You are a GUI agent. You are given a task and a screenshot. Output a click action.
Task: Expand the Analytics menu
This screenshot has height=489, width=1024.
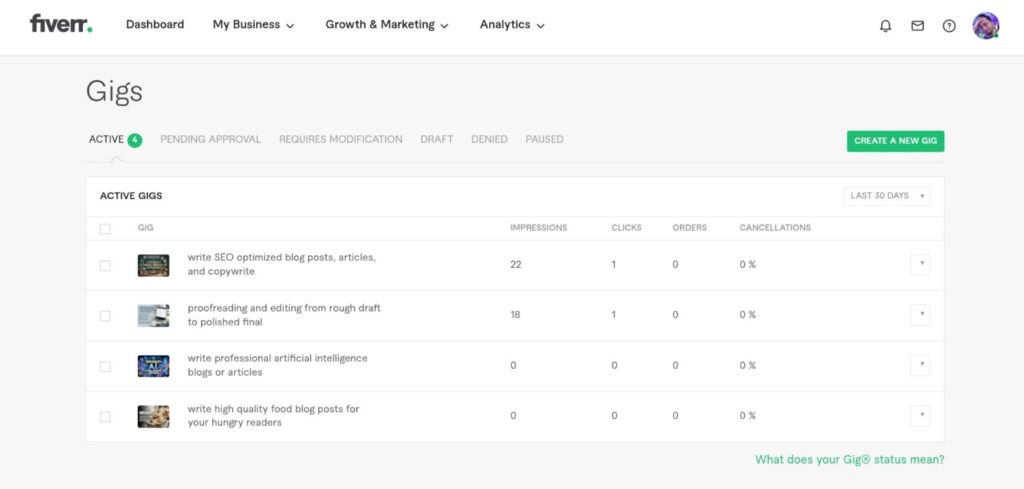point(512,25)
